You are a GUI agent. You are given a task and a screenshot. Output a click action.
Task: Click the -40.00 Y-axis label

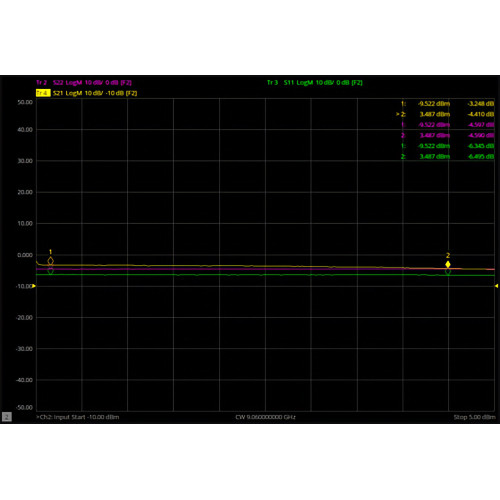coord(24,380)
